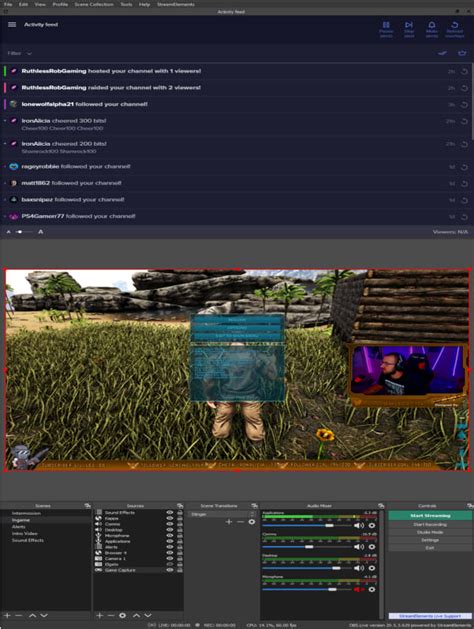Viewport: 474px width, 629px height.
Task: Open the File menu
Action: tap(8, 4)
